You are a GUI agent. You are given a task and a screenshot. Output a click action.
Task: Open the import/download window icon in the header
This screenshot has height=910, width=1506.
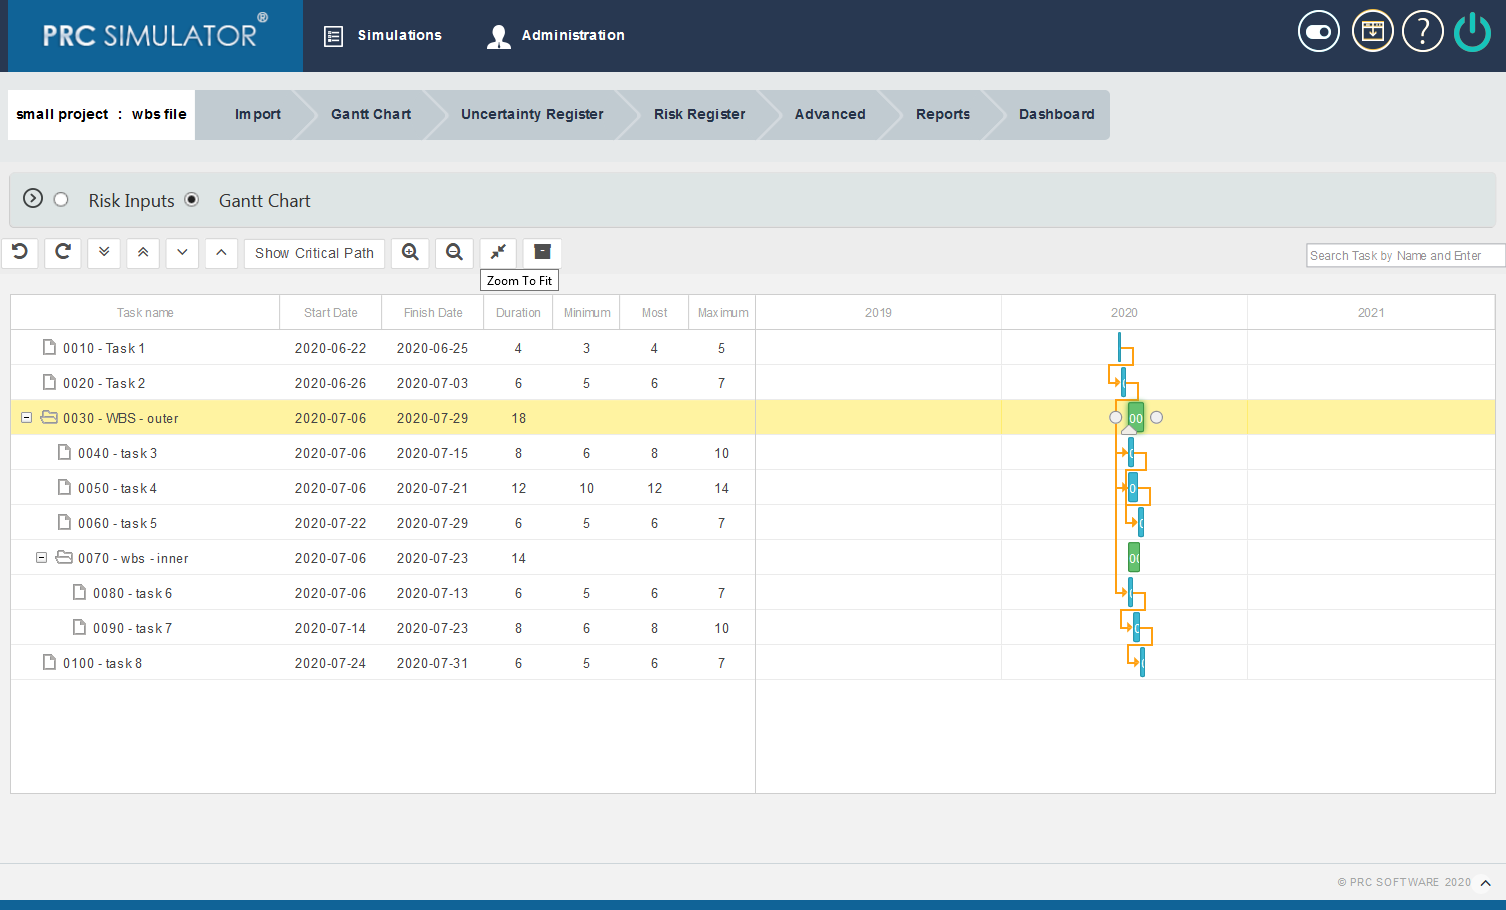point(1372,31)
